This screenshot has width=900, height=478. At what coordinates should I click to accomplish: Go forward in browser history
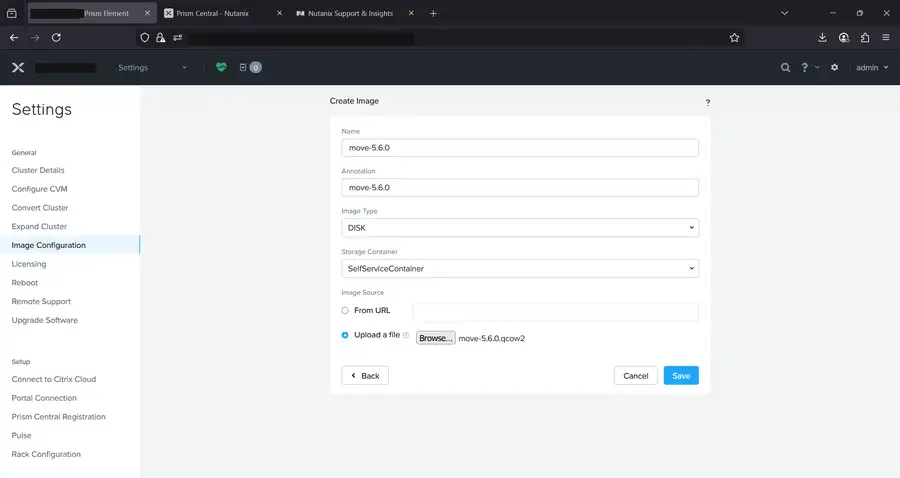pyautogui.click(x=35, y=37)
